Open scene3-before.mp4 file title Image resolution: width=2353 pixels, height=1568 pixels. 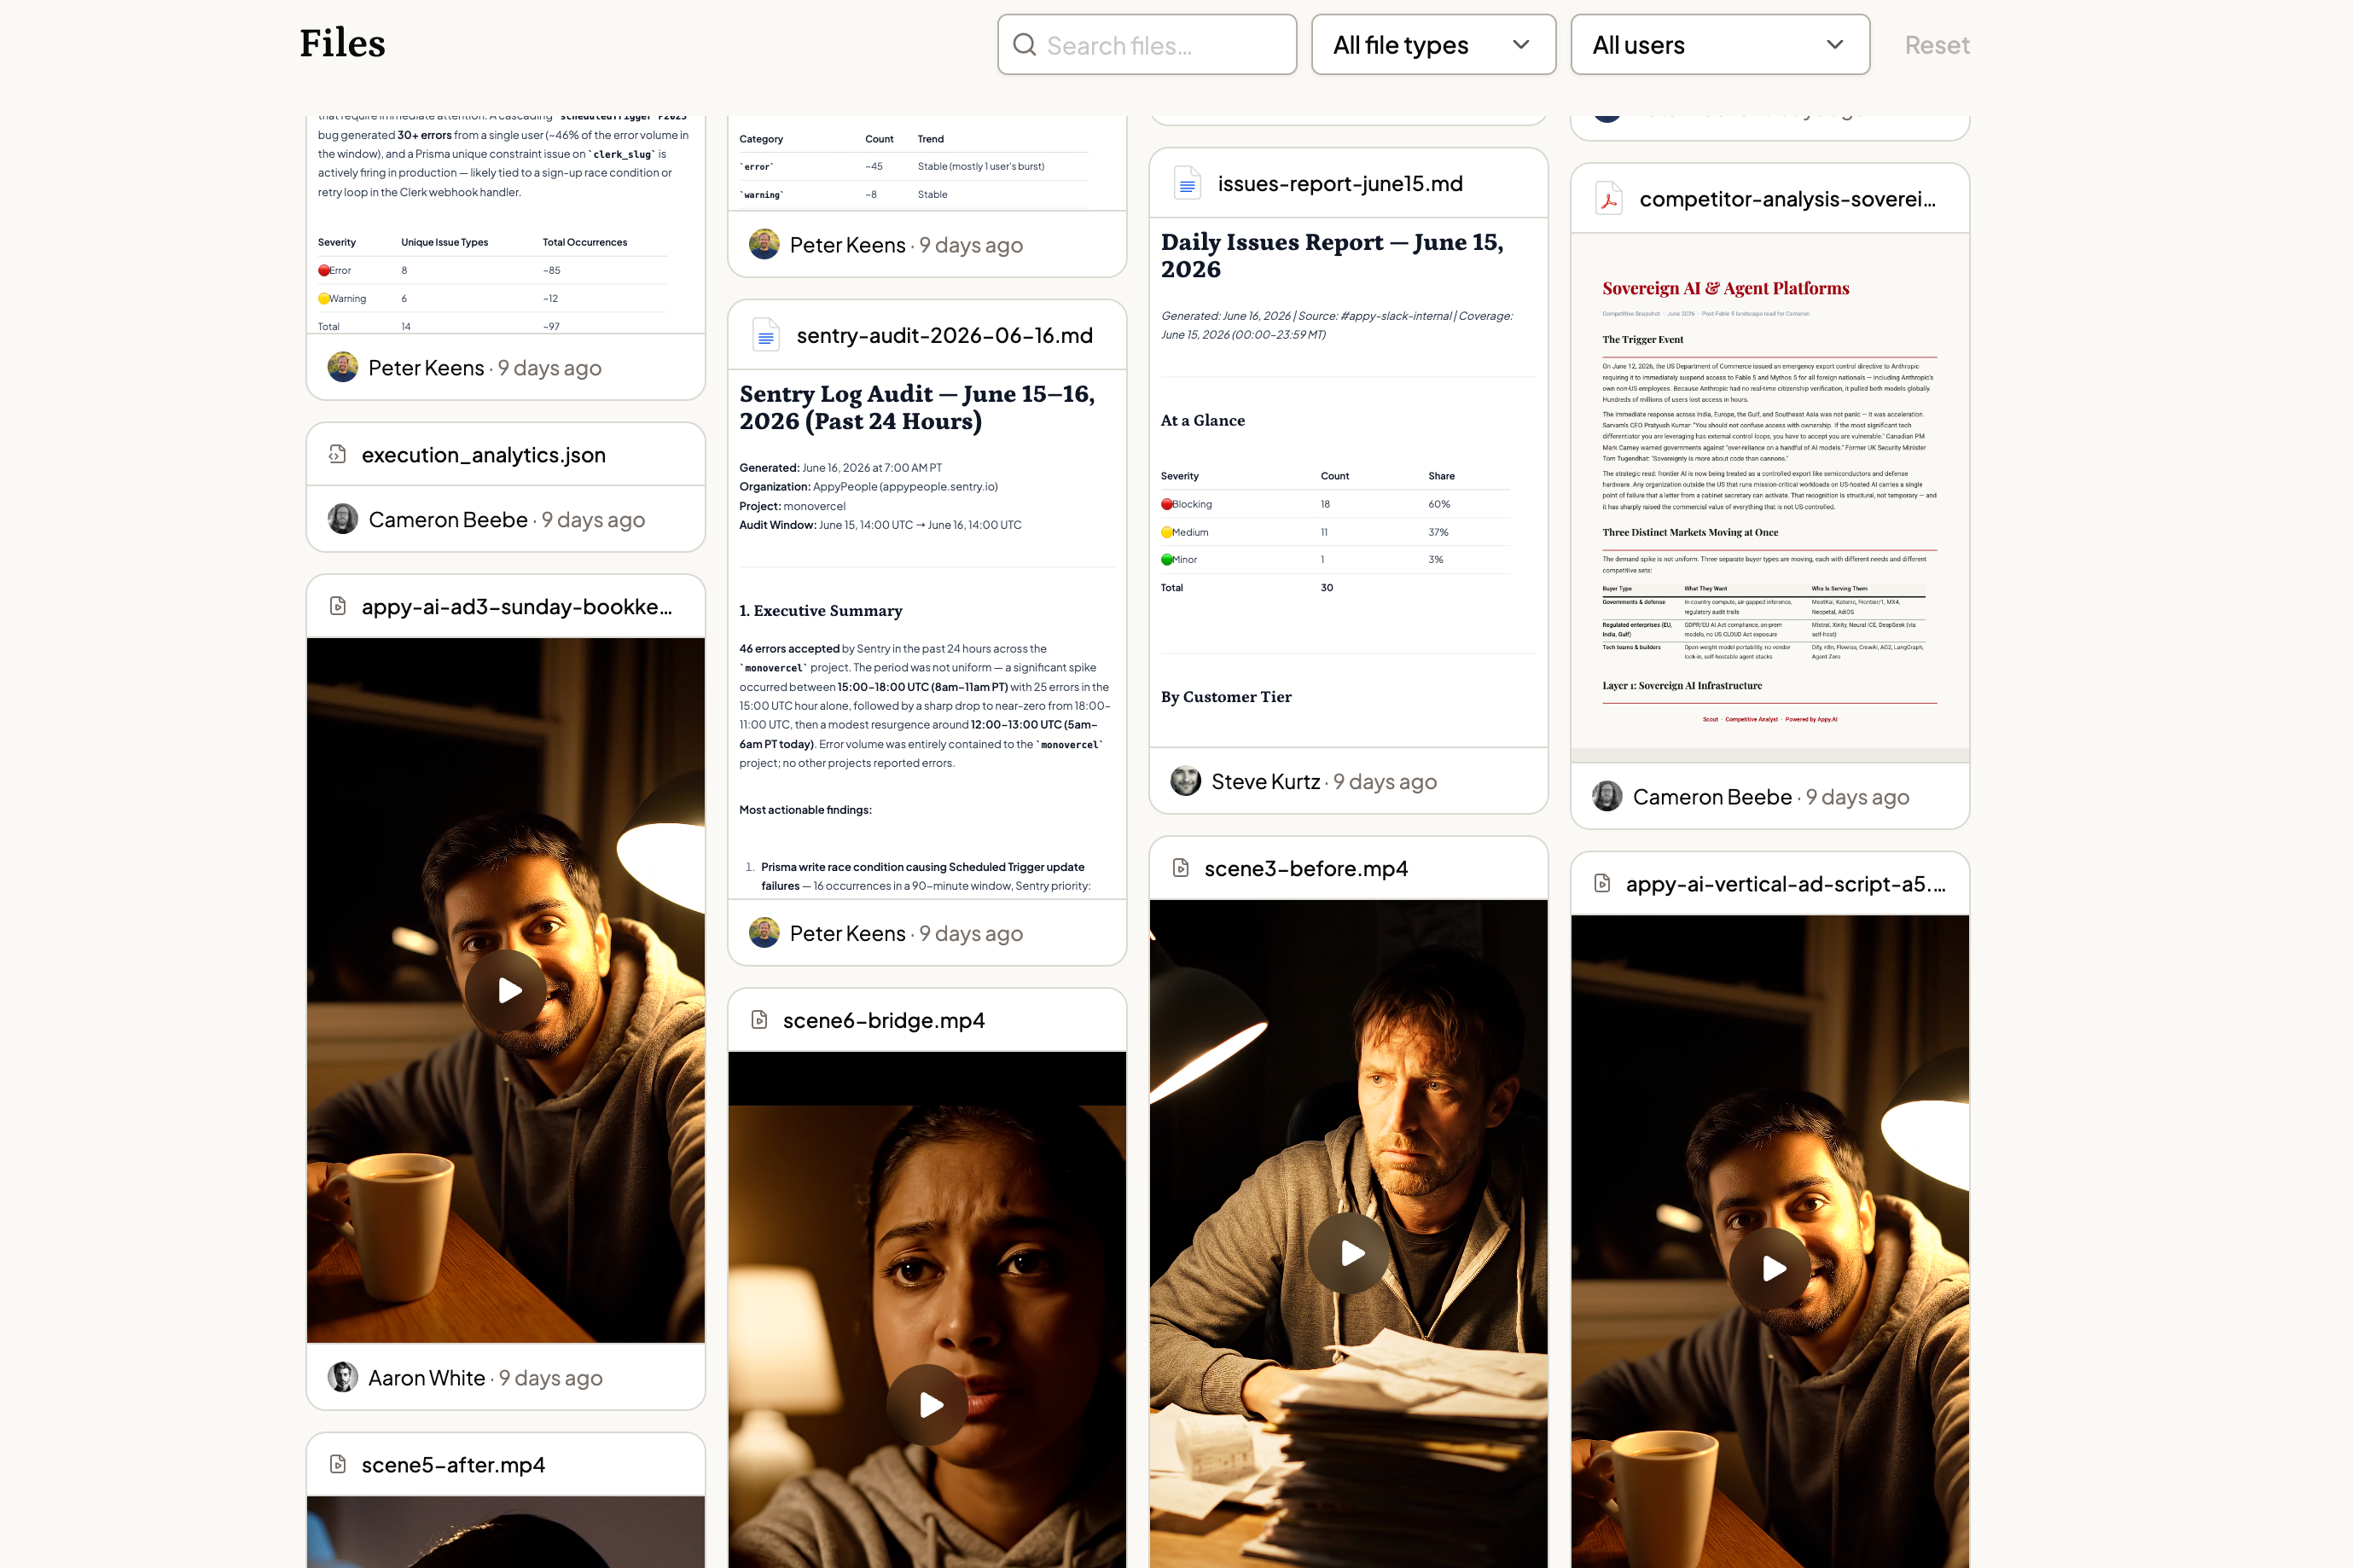tap(1306, 869)
